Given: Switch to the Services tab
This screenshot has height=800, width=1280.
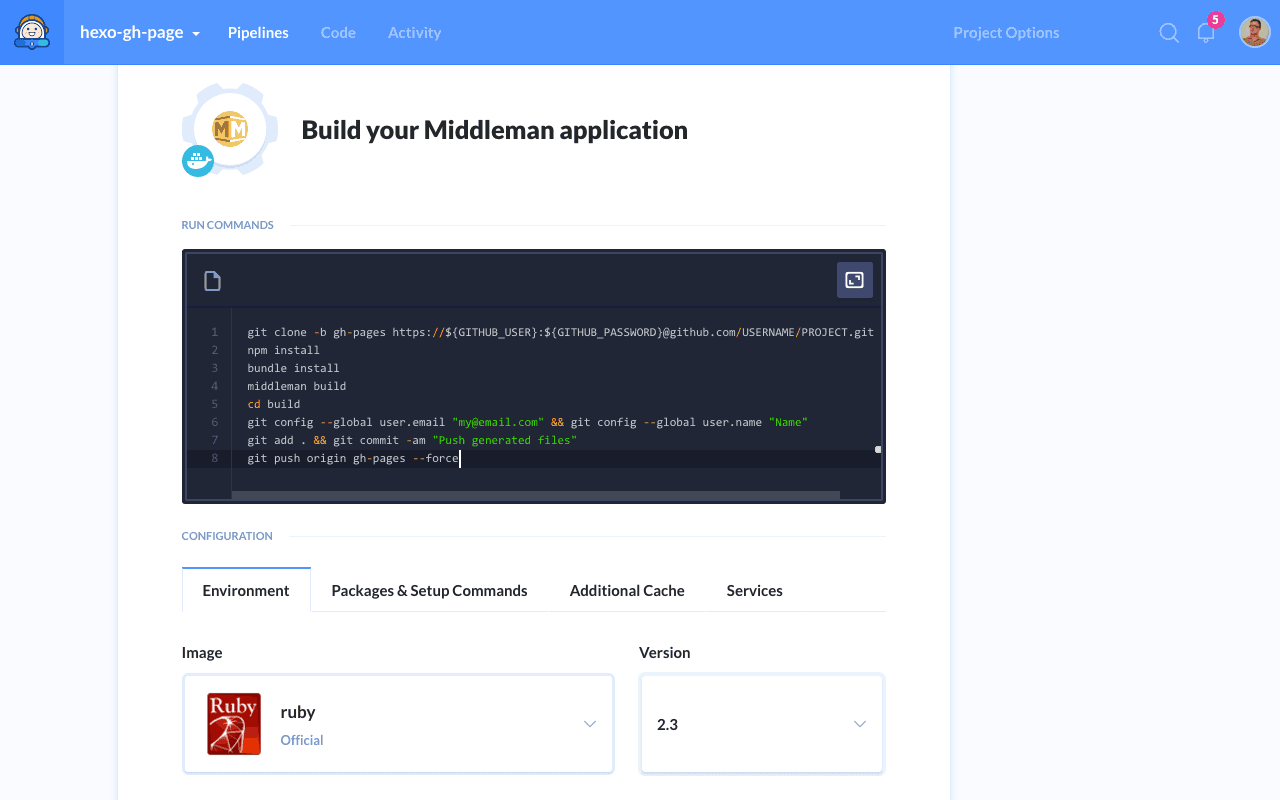Looking at the screenshot, I should (x=754, y=590).
